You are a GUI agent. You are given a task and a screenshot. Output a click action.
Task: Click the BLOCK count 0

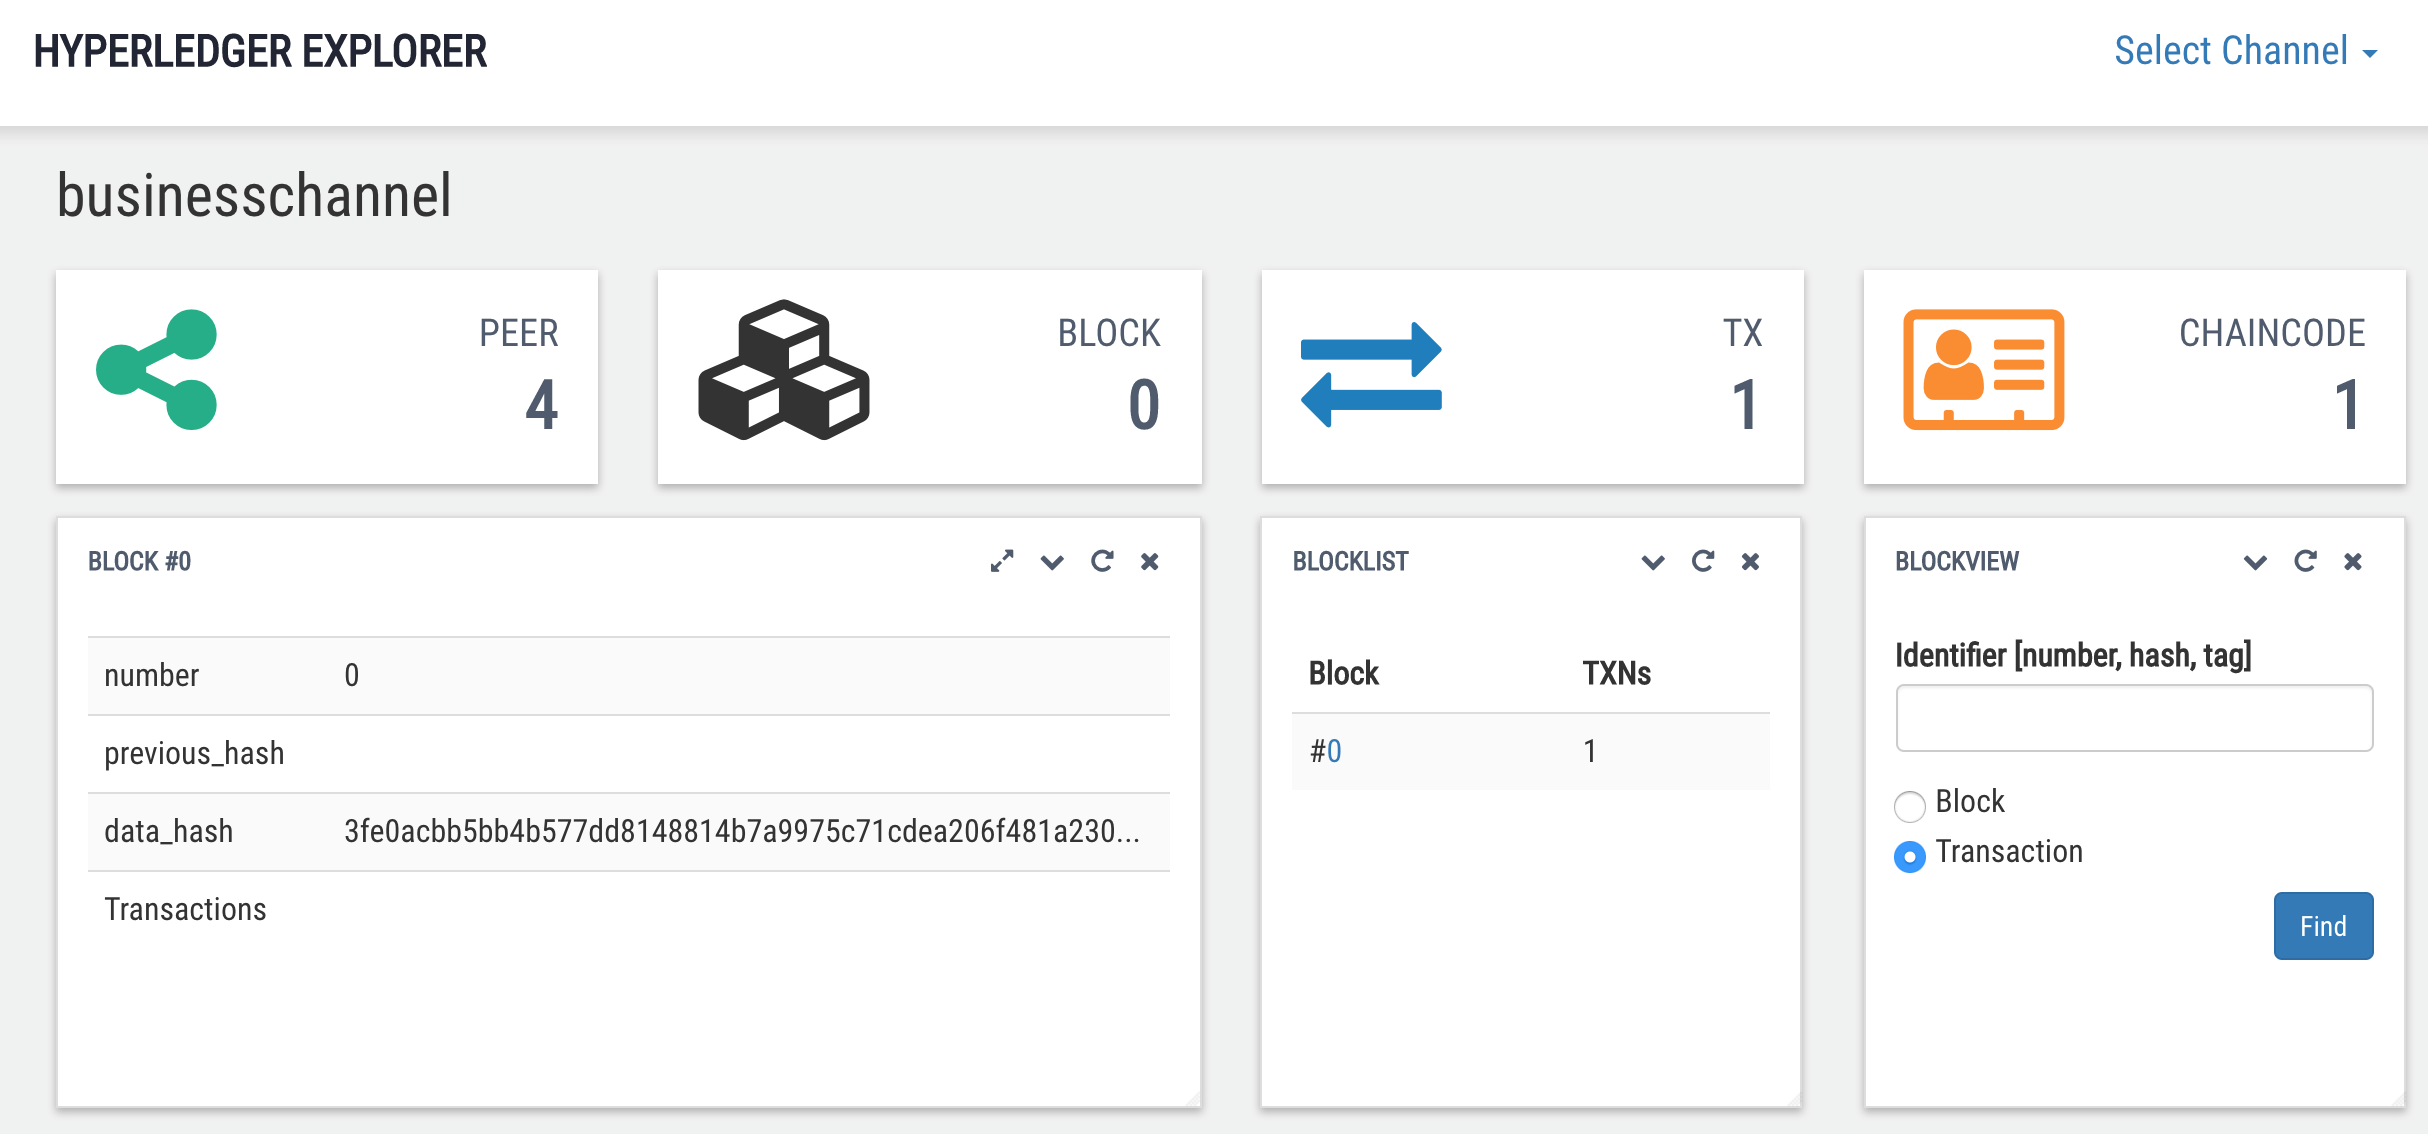click(x=1144, y=405)
